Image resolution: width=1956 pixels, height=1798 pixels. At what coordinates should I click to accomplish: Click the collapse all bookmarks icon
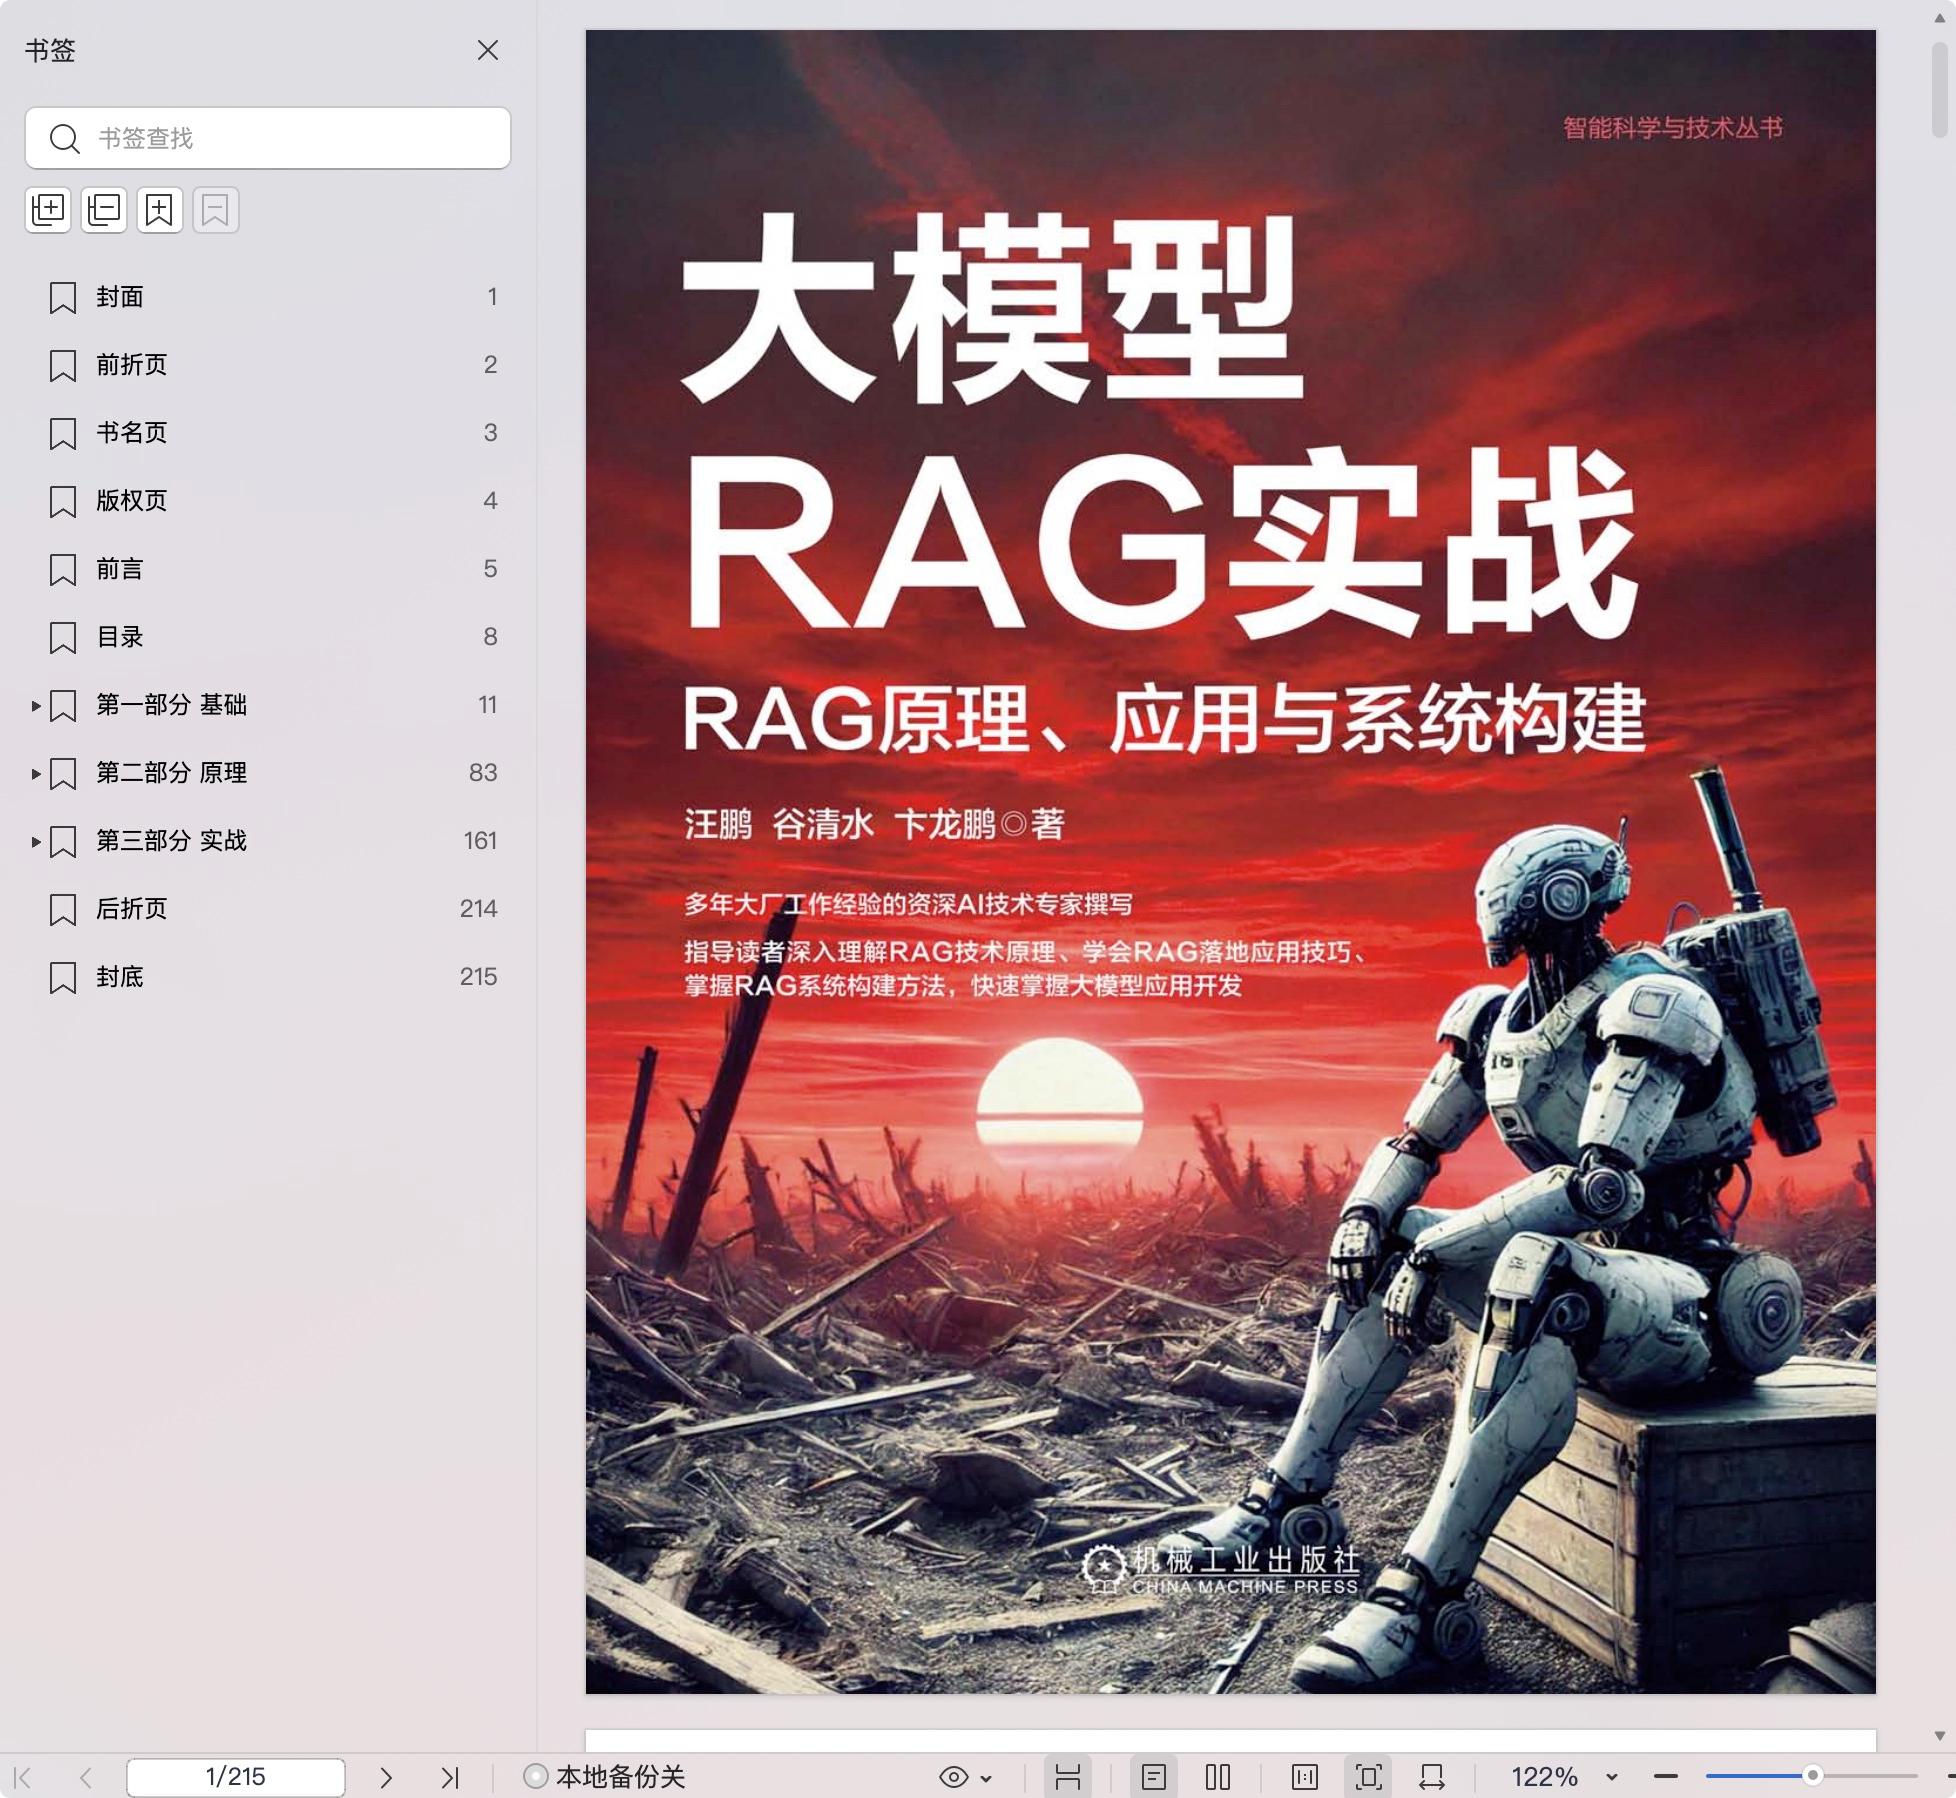[x=104, y=210]
